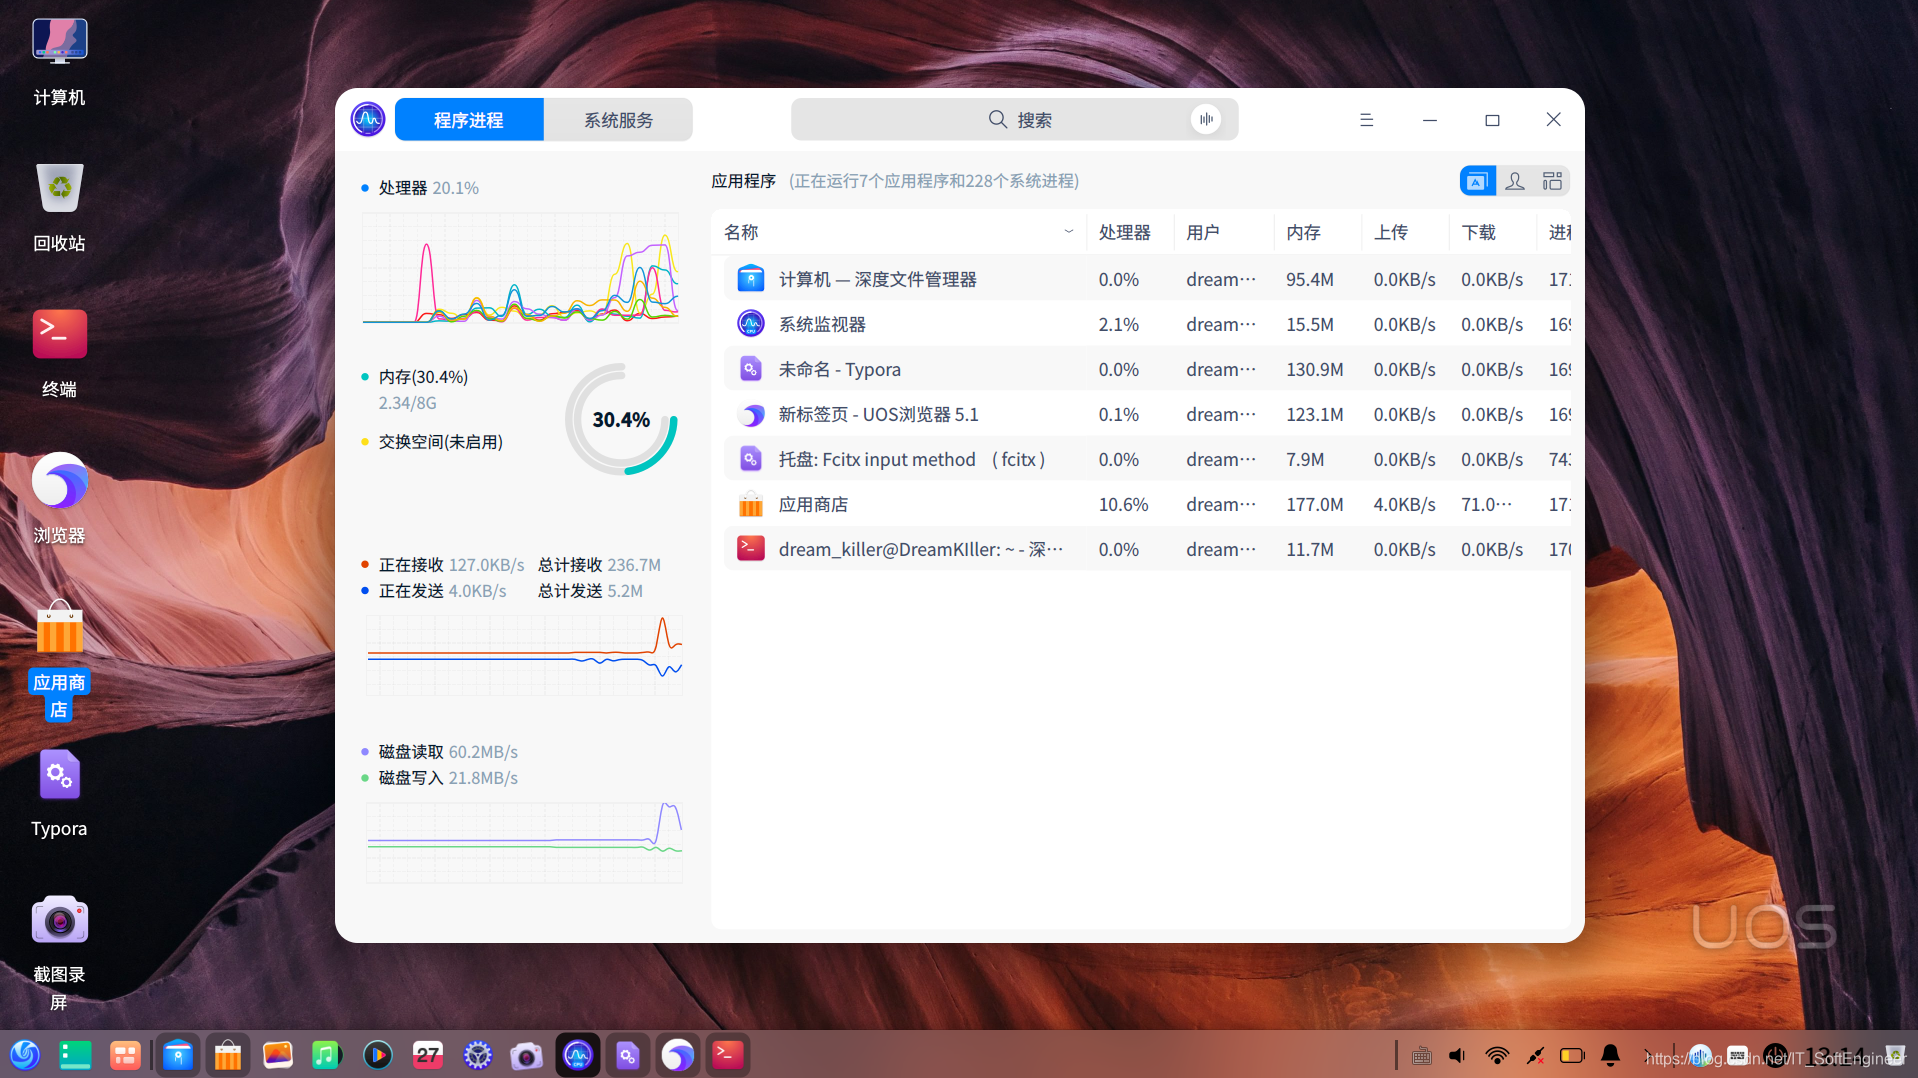Open file manager in the dock

178,1055
